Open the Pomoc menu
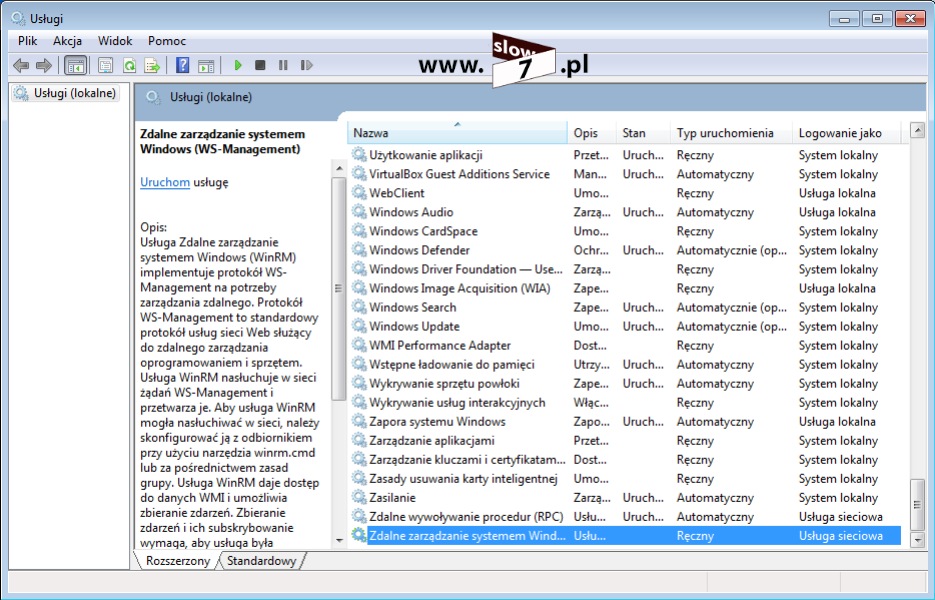The image size is (935, 600). [x=167, y=41]
